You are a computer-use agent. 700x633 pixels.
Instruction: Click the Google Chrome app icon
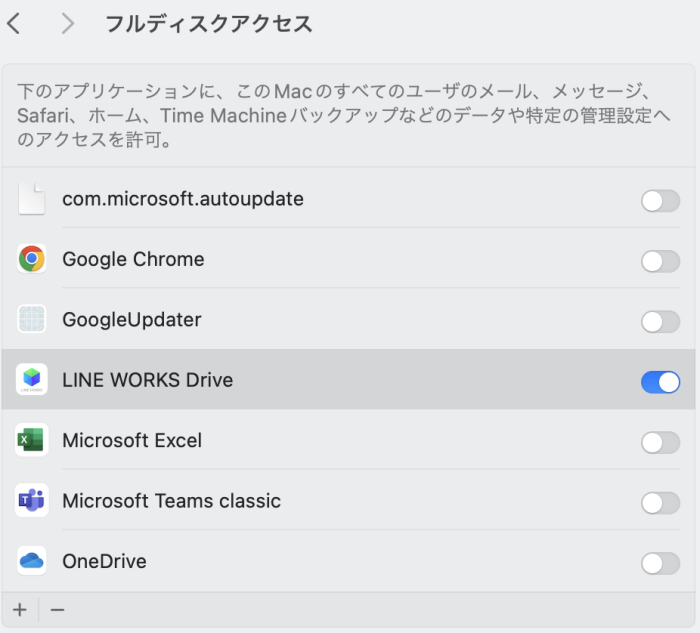[x=31, y=259]
